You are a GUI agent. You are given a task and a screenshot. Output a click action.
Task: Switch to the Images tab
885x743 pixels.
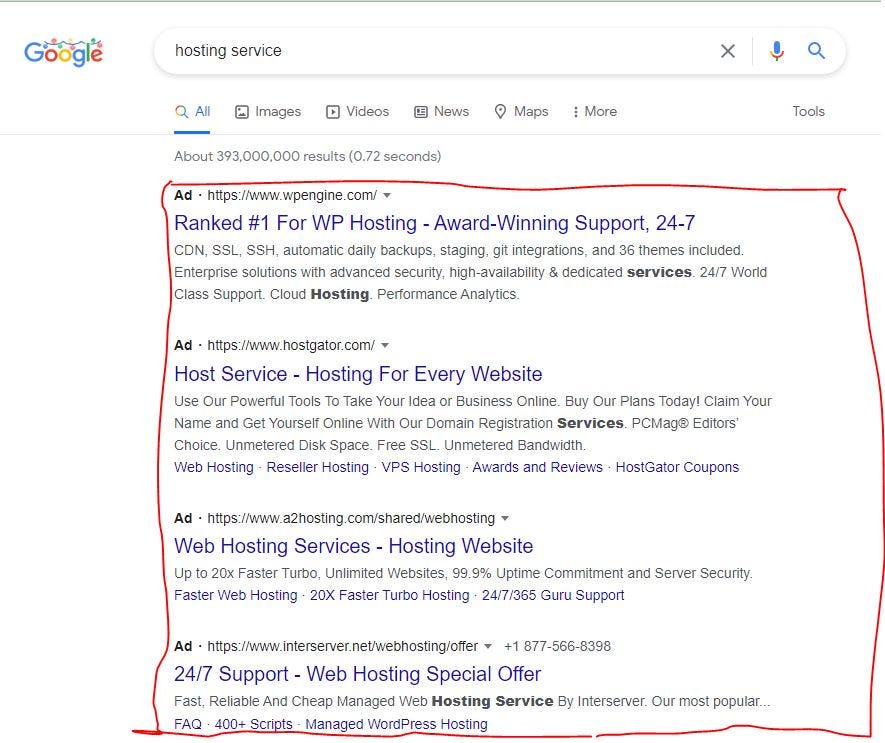[x=268, y=112]
